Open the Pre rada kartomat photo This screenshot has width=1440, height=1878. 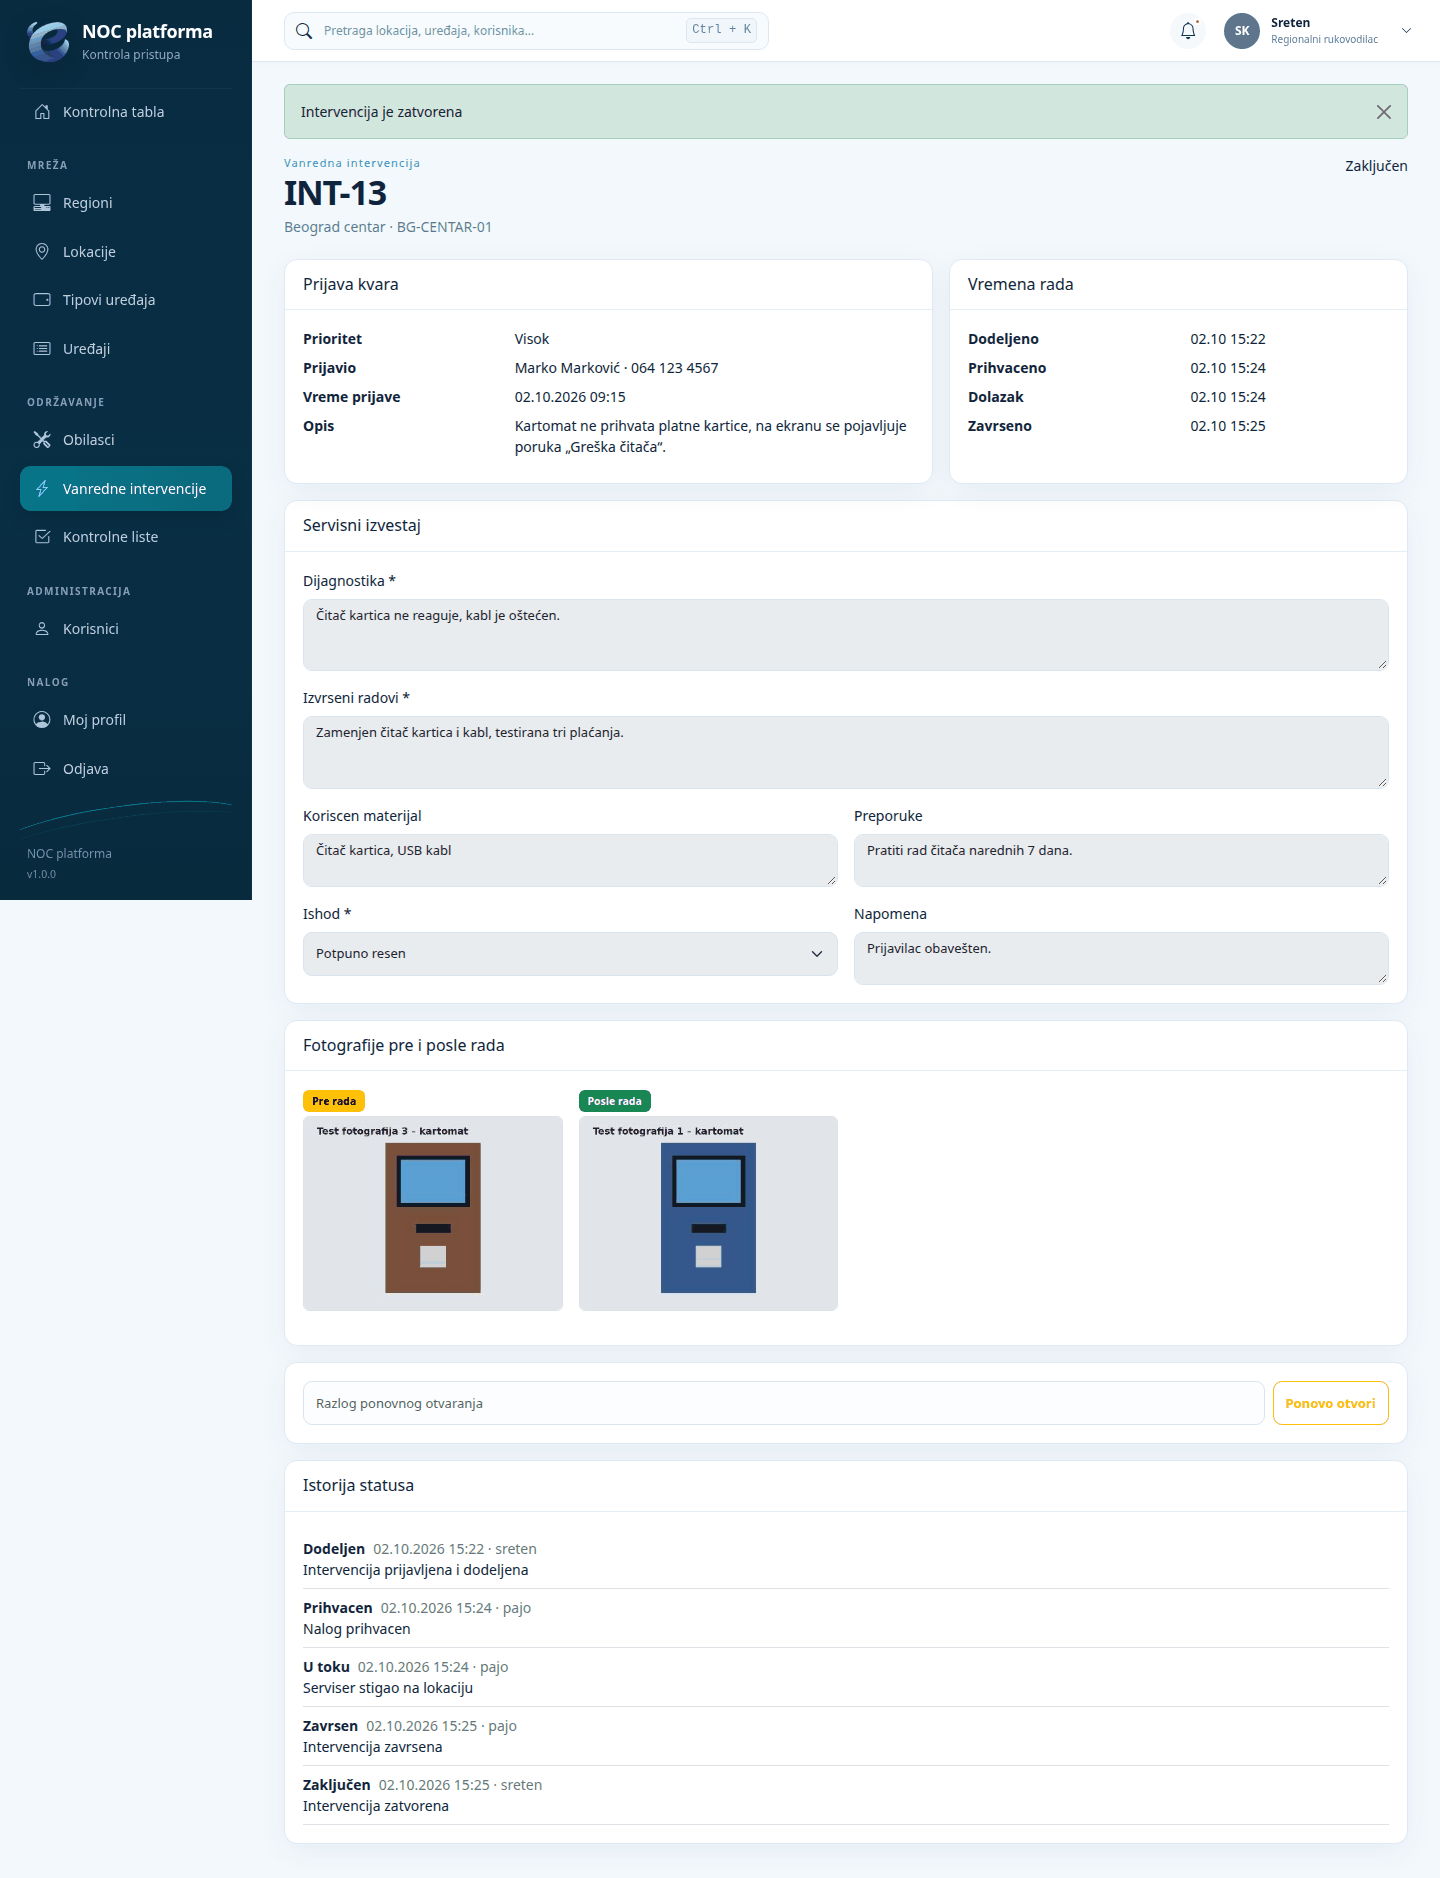pos(433,1213)
